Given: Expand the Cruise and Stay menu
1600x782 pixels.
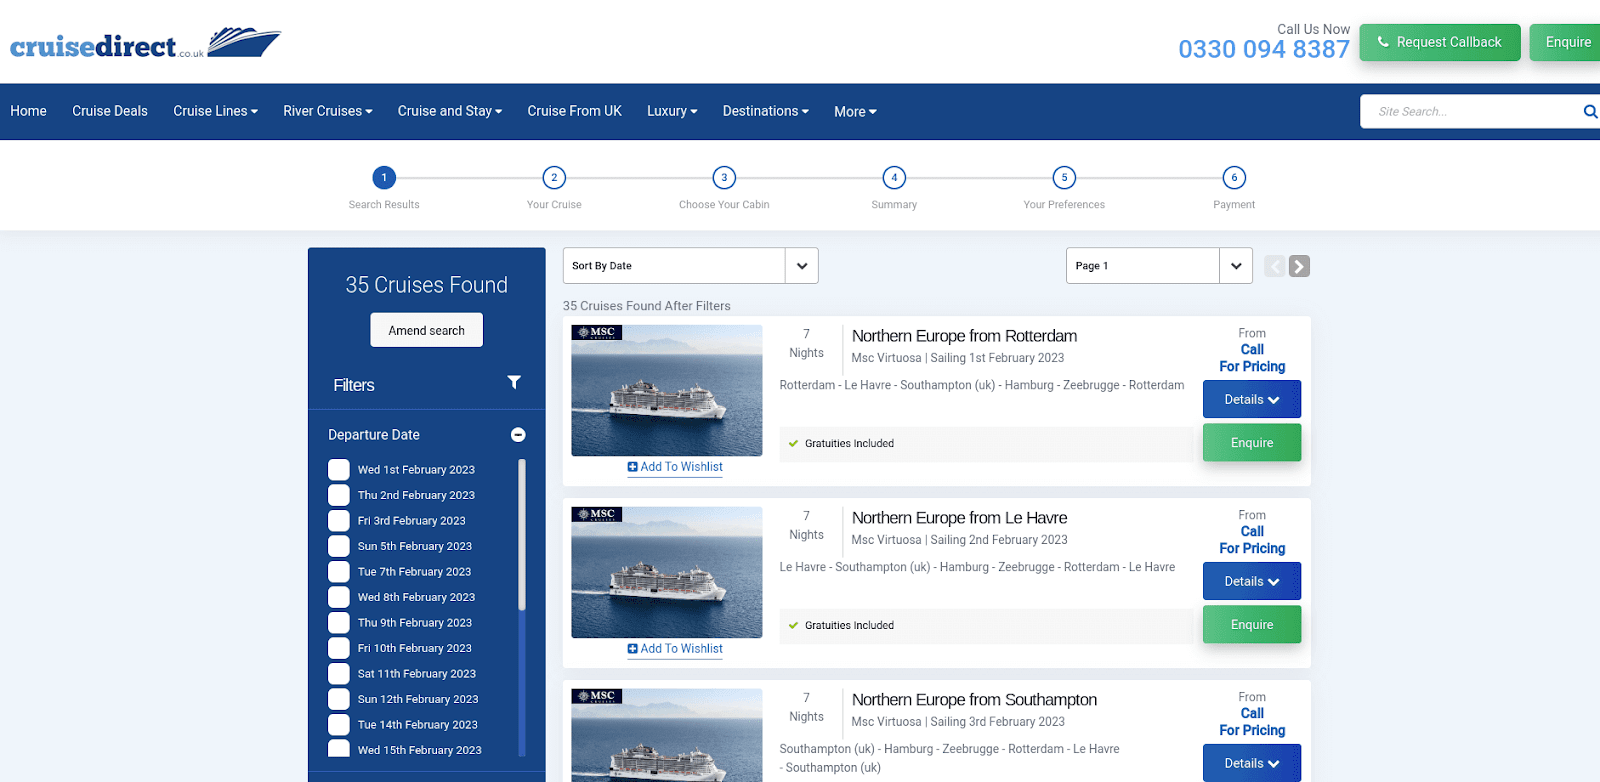Looking at the screenshot, I should tap(450, 111).
